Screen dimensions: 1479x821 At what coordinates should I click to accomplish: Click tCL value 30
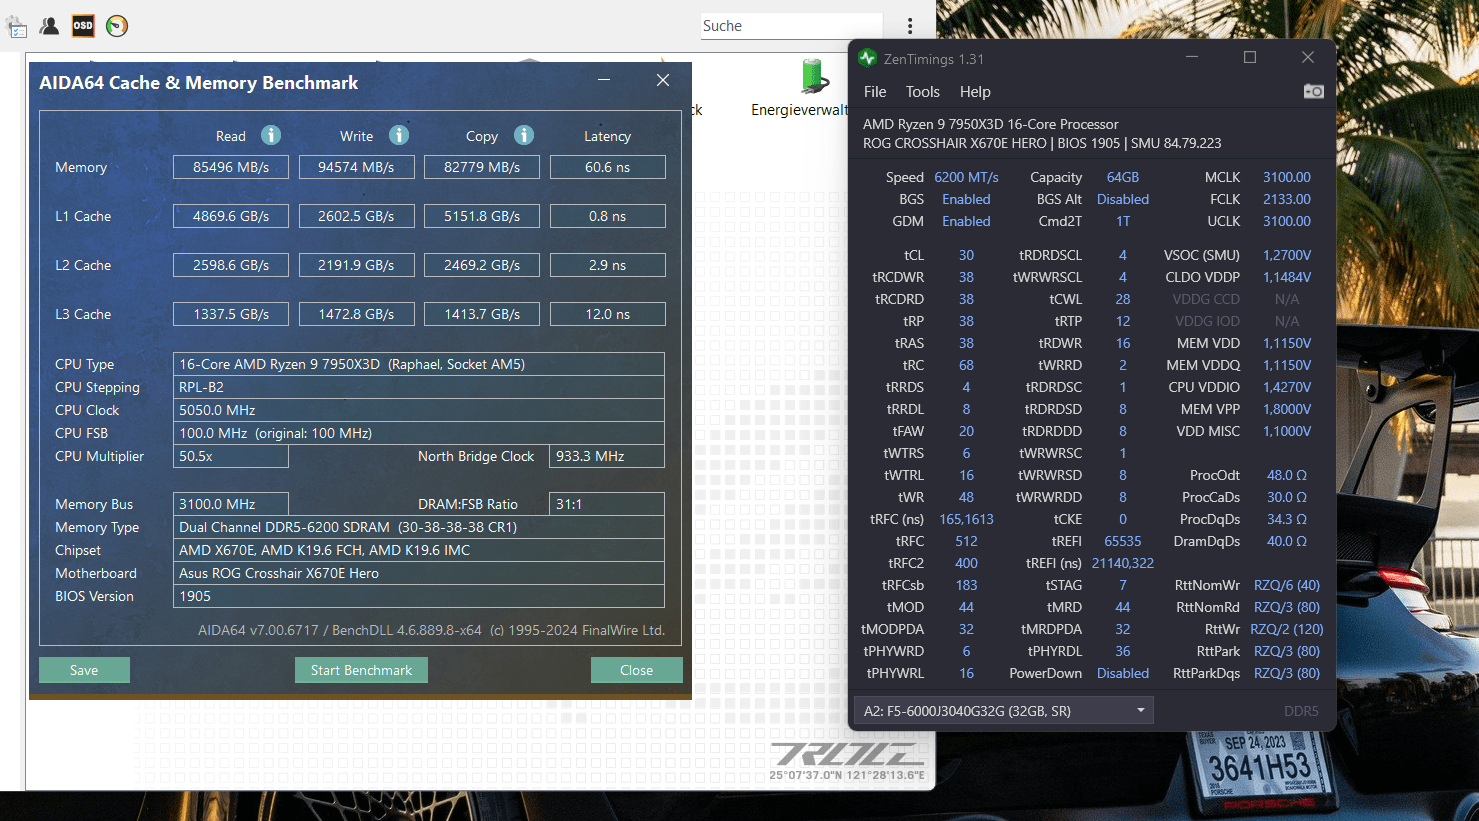coord(966,255)
